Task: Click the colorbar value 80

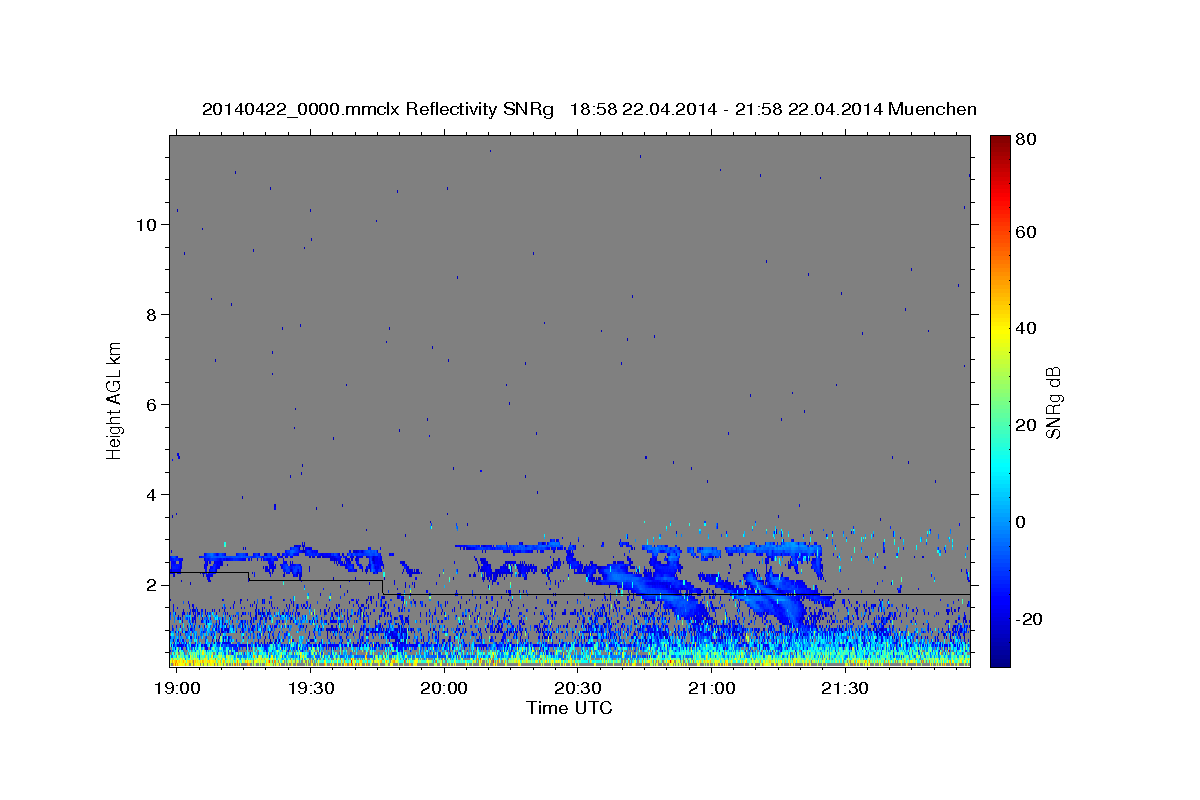Action: point(1027,140)
